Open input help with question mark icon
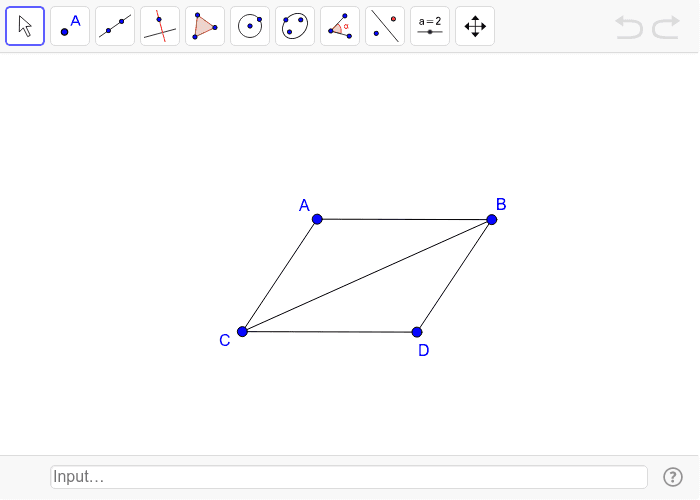 pyautogui.click(x=673, y=477)
